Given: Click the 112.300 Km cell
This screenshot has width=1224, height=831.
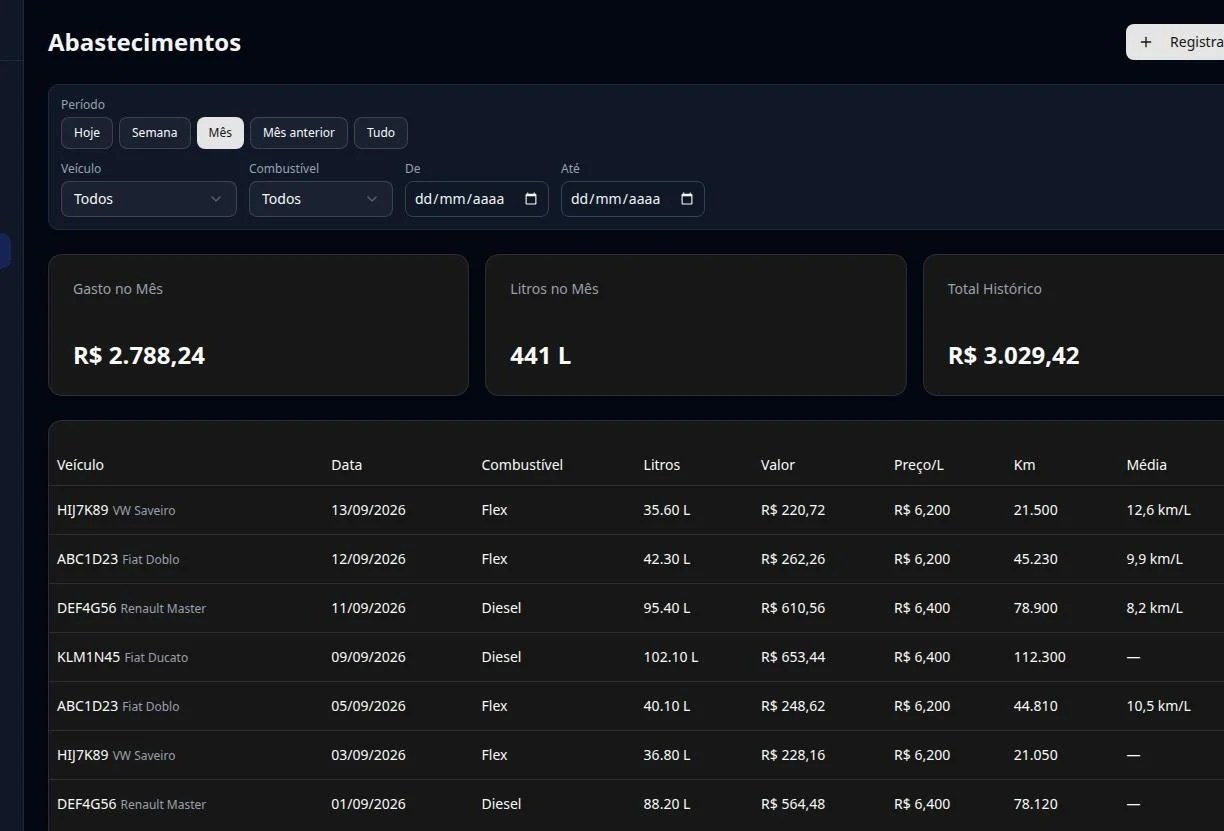Looking at the screenshot, I should pos(1040,657).
